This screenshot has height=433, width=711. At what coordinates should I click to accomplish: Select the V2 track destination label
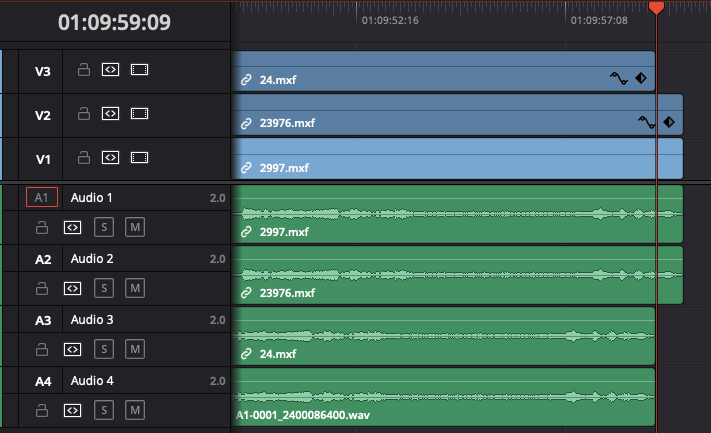tap(43, 116)
